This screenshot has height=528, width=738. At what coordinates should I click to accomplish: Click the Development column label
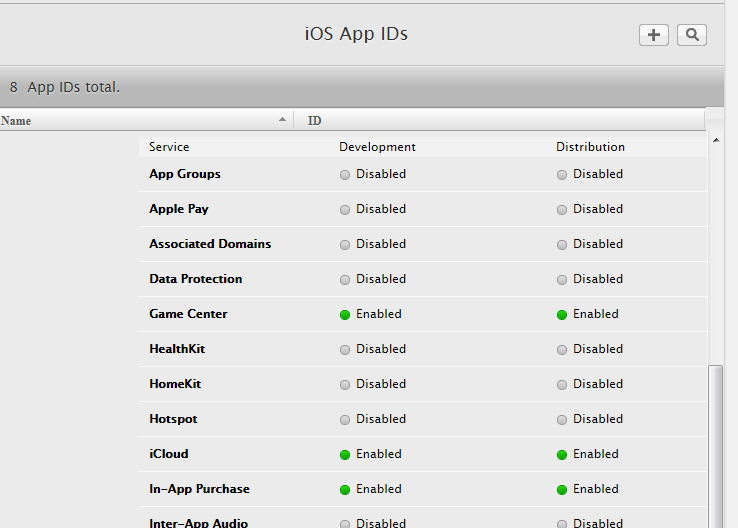377,147
